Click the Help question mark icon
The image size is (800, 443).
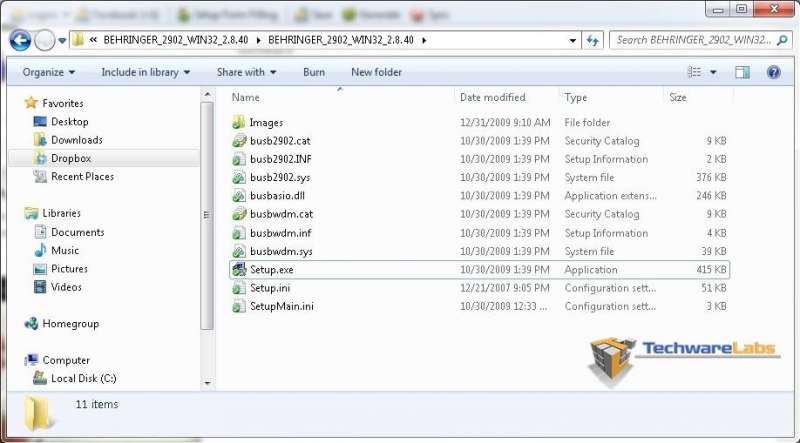[x=773, y=72]
